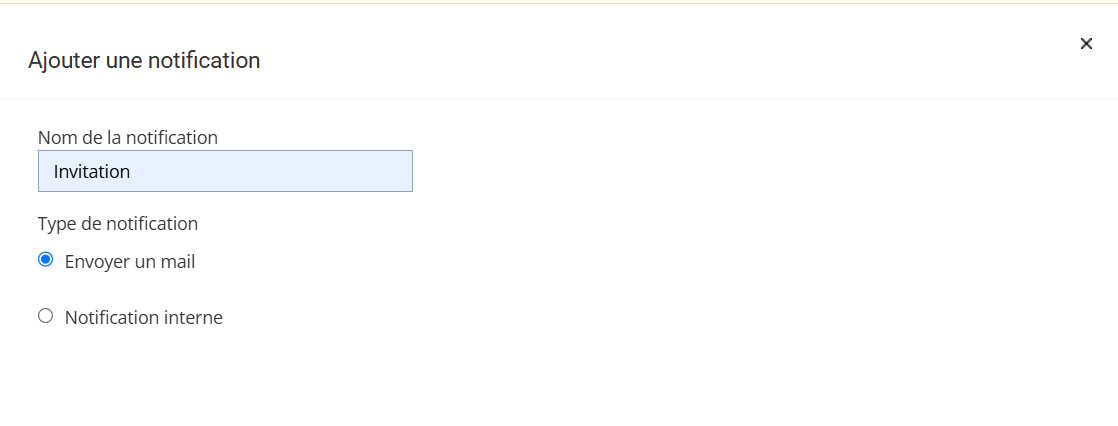Click the Invitation text in the name field
The width and height of the screenshot is (1118, 426).
tap(92, 172)
